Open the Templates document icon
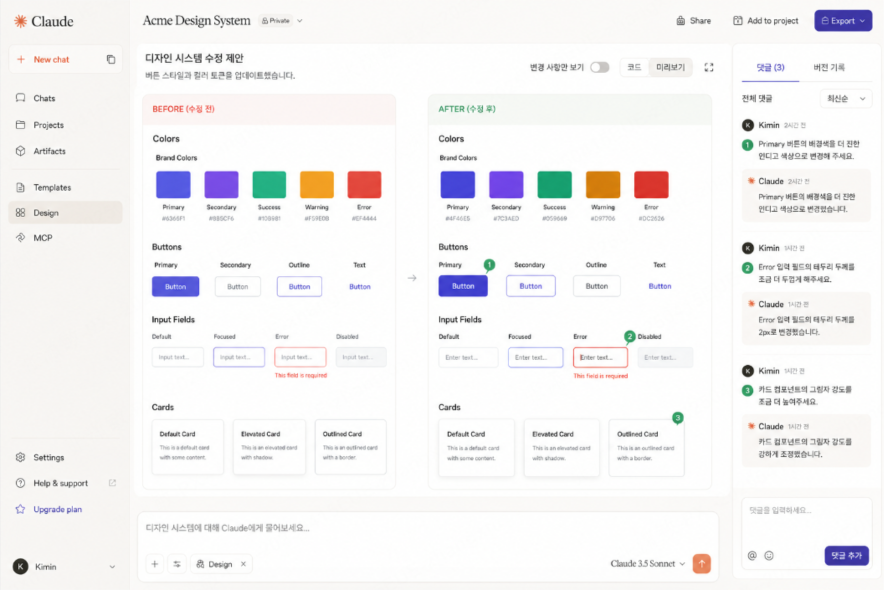The image size is (884, 590). coord(21,187)
